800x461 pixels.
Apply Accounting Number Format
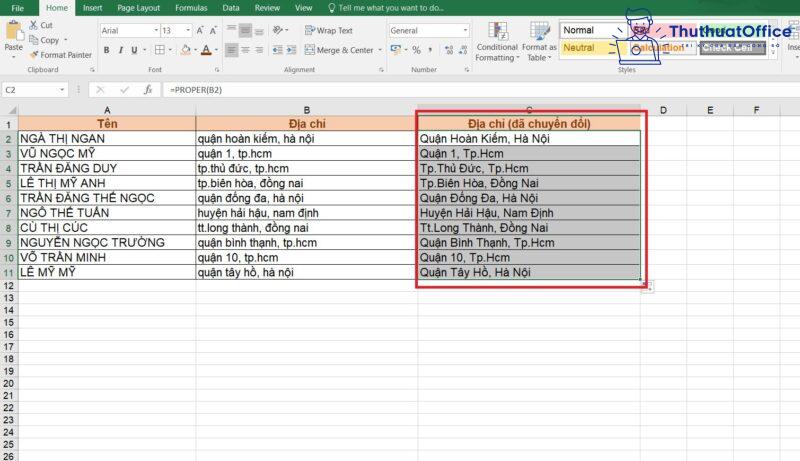pyautogui.click(x=395, y=49)
